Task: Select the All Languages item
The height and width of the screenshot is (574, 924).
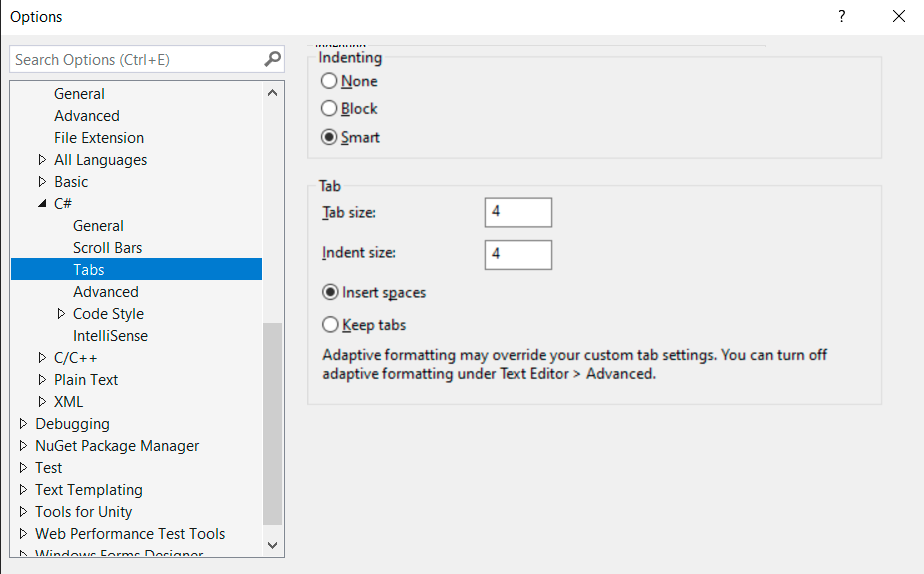Action: 100,160
